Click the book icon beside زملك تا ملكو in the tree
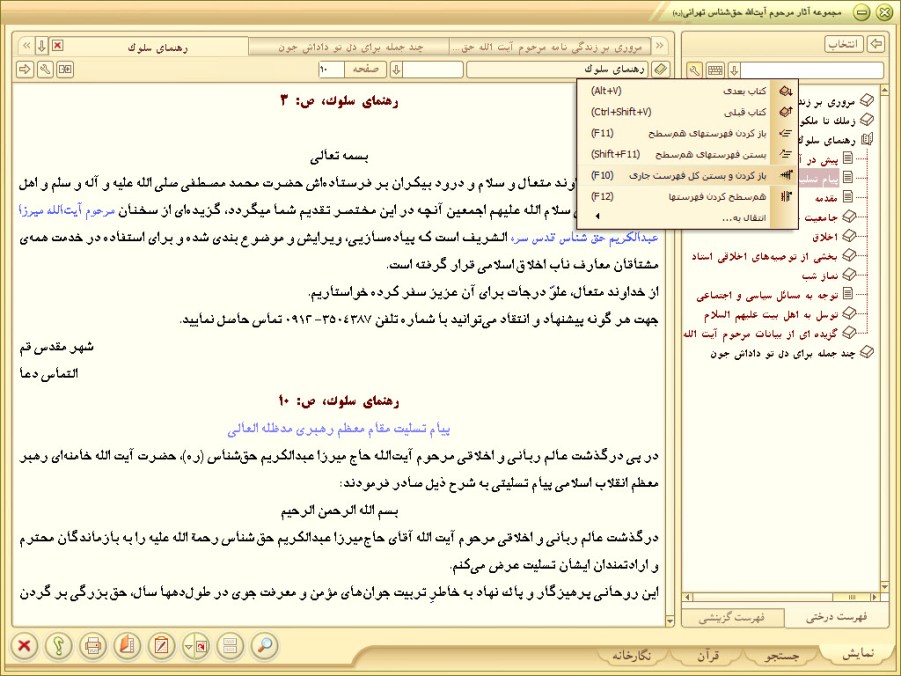The width and height of the screenshot is (901, 676). [x=866, y=120]
